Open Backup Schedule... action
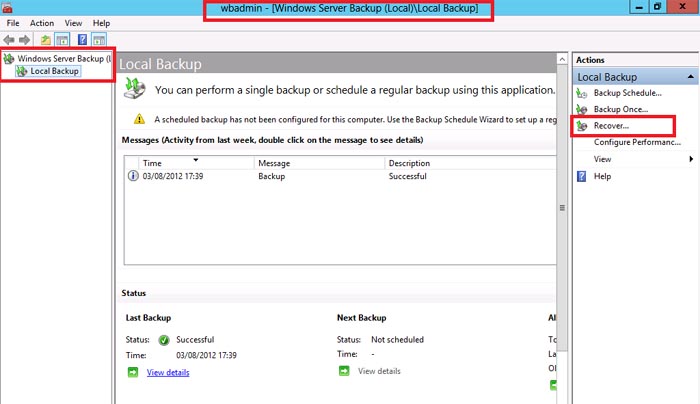The image size is (700, 404). pos(627,93)
